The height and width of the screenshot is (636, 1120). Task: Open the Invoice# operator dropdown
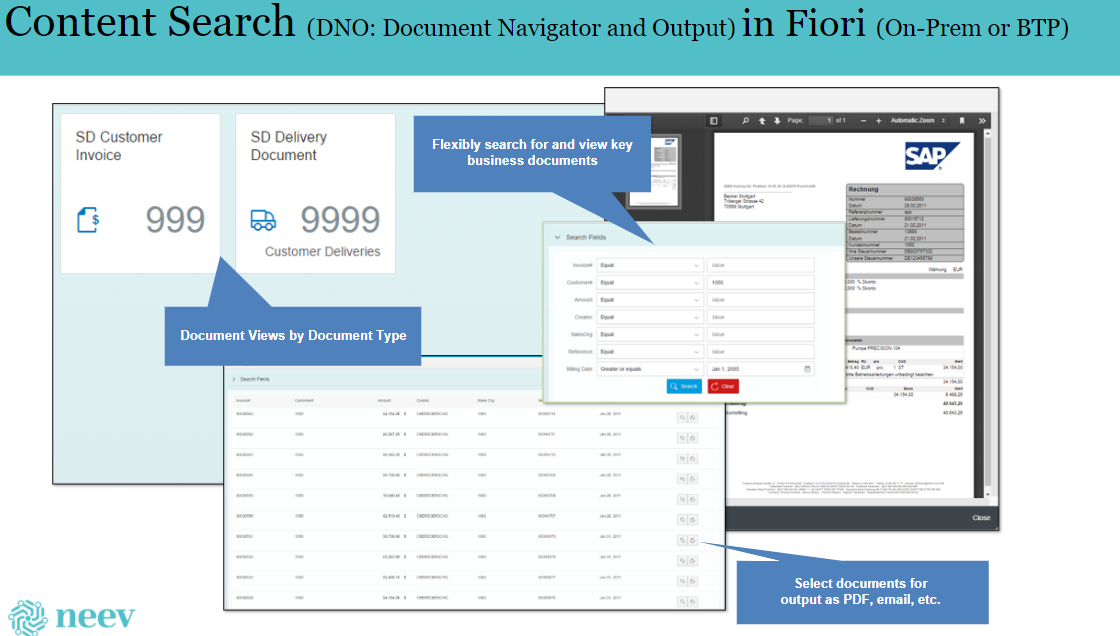[x=649, y=265]
